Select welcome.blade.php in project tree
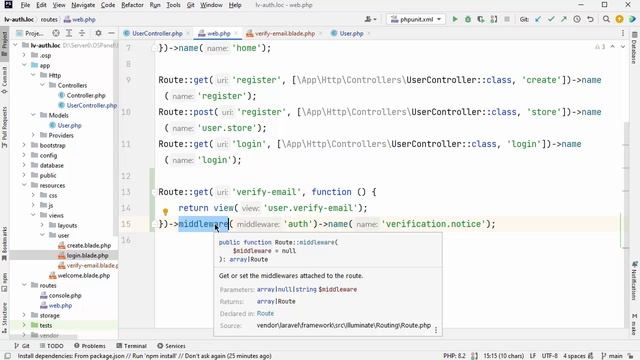640x360 pixels. click(84, 276)
